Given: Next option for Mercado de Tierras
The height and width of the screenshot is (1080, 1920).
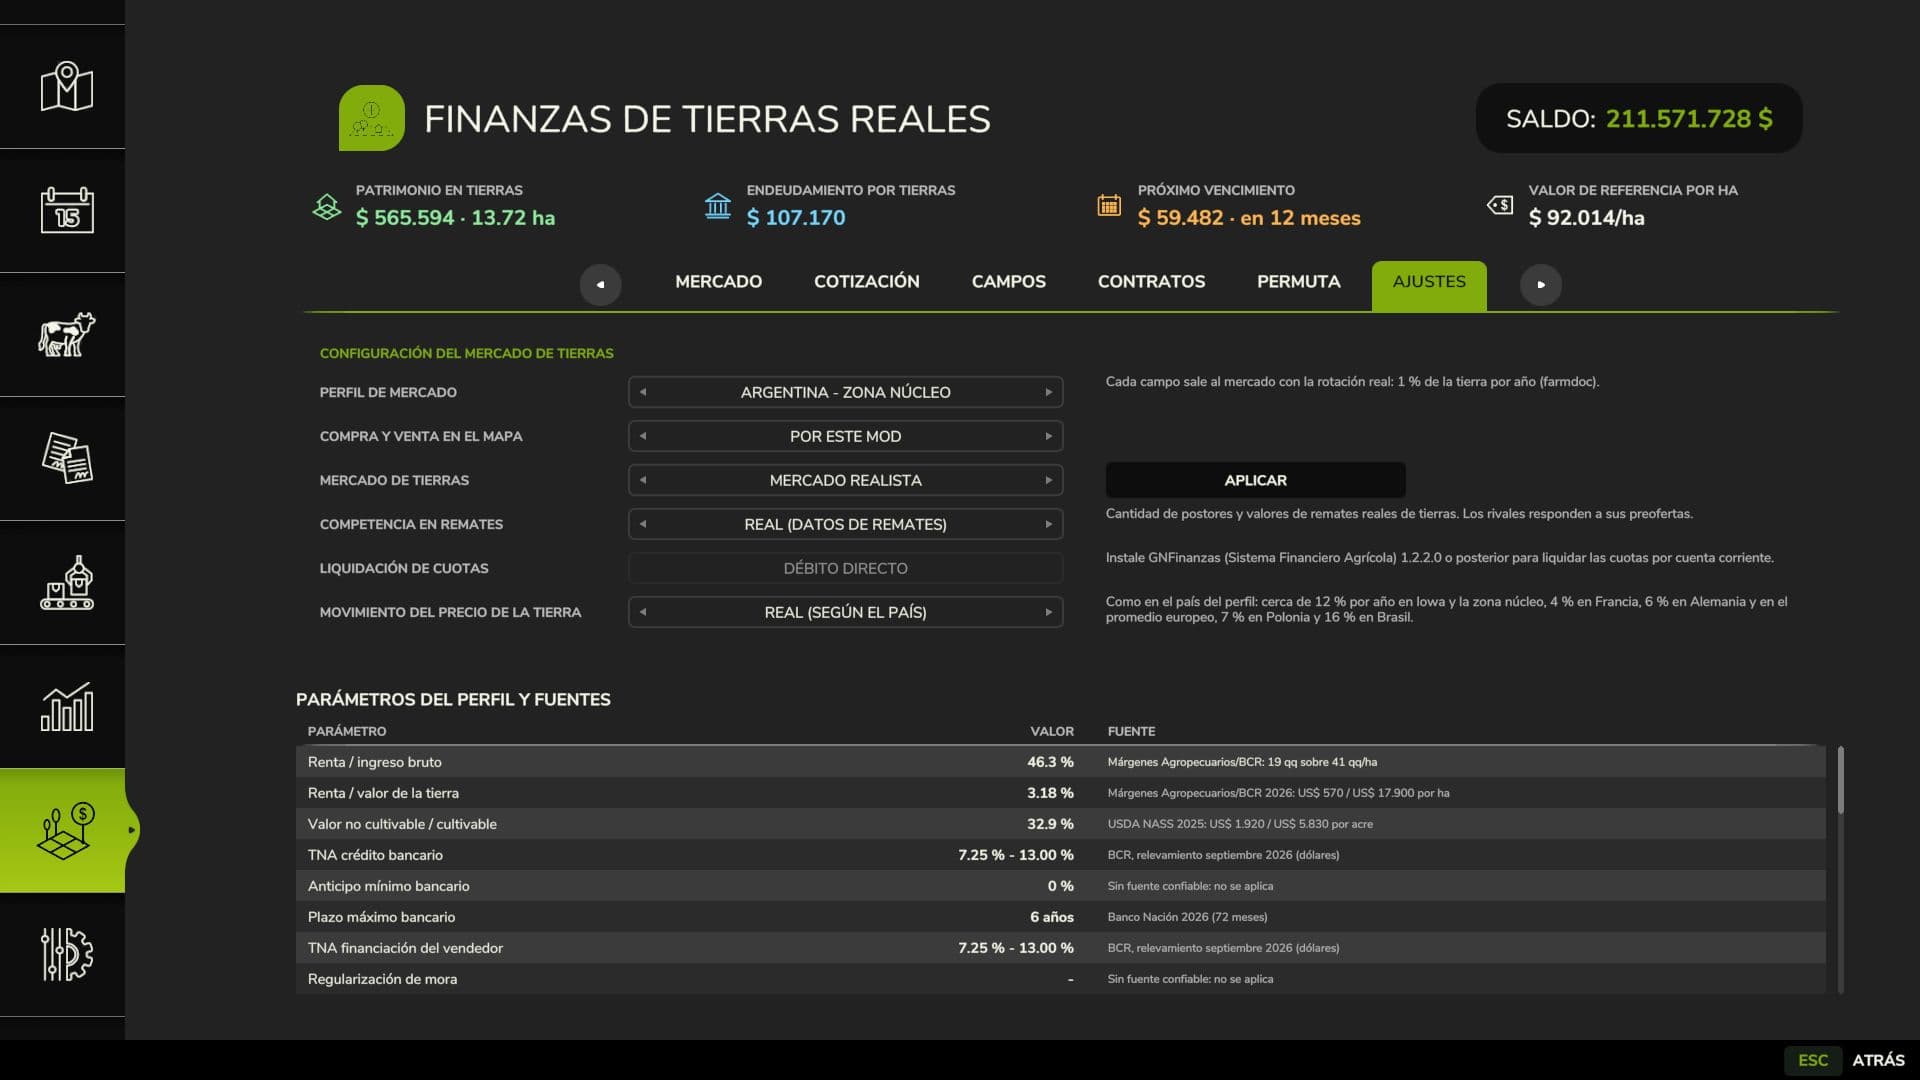Looking at the screenshot, I should (x=1048, y=480).
